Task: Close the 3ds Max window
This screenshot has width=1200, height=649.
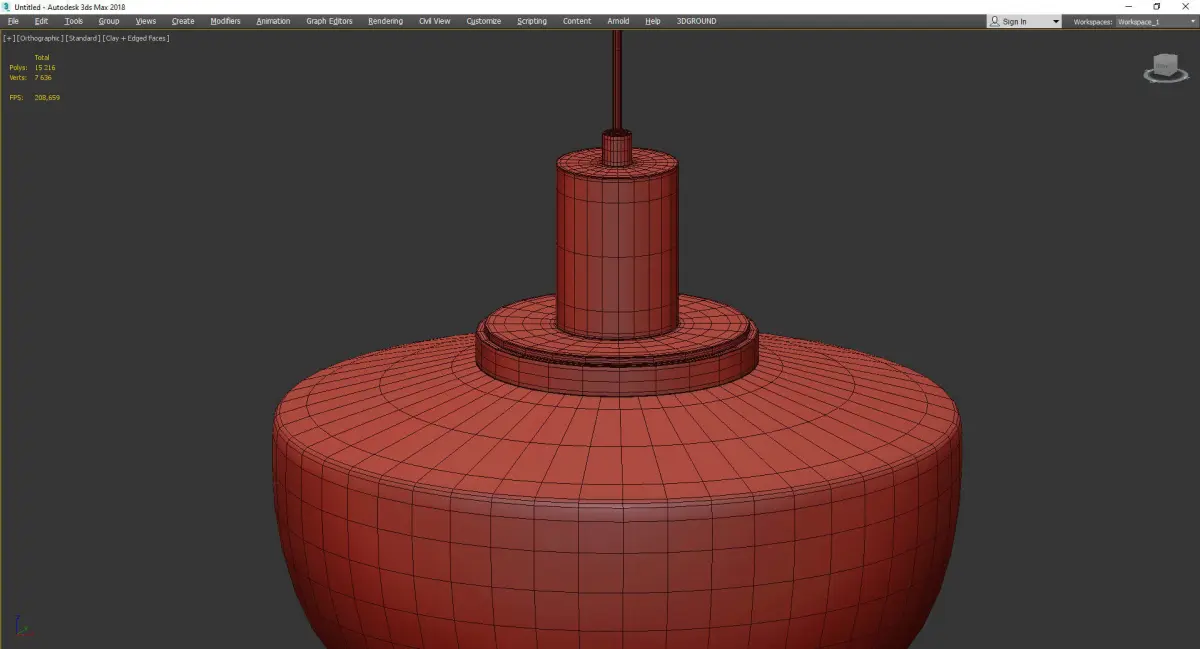Action: (x=1185, y=6)
